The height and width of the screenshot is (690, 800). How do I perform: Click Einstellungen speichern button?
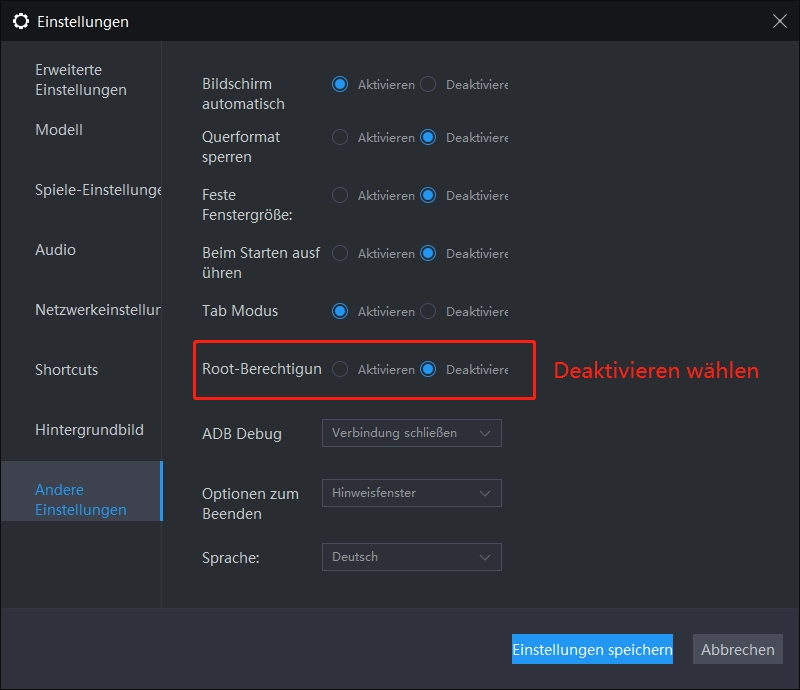pos(592,649)
